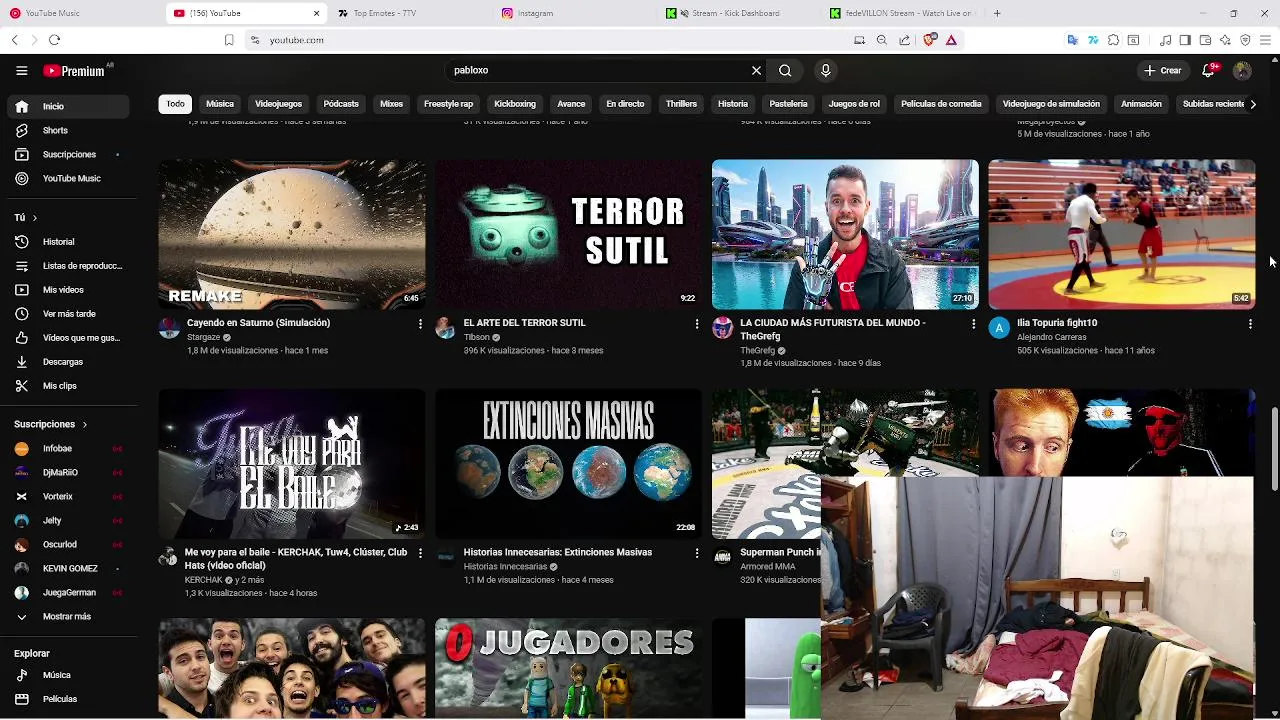The width and height of the screenshot is (1280, 720).
Task: Bookmark this page icon
Action: tap(229, 40)
